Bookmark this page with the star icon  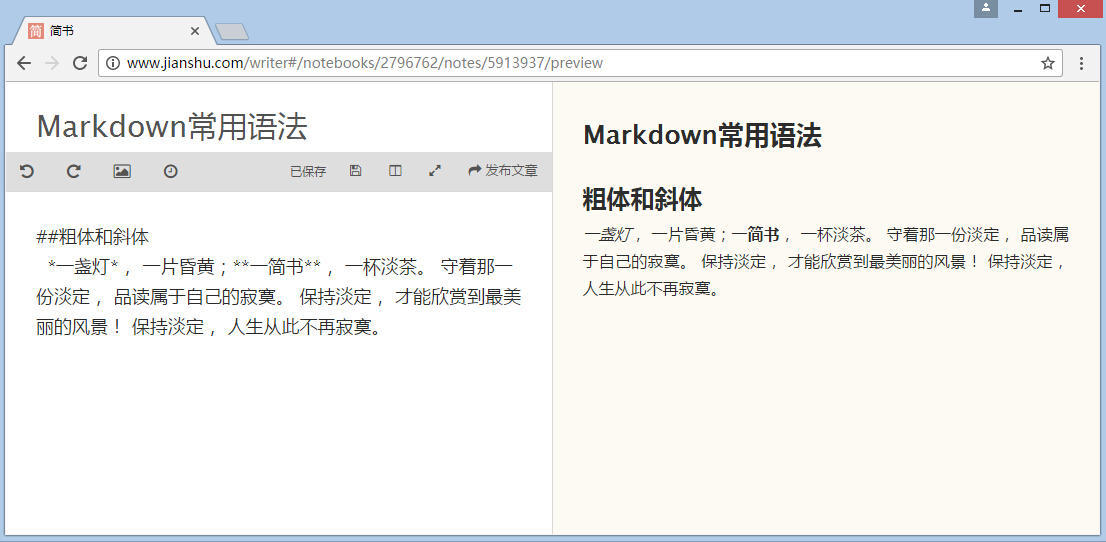point(1047,63)
